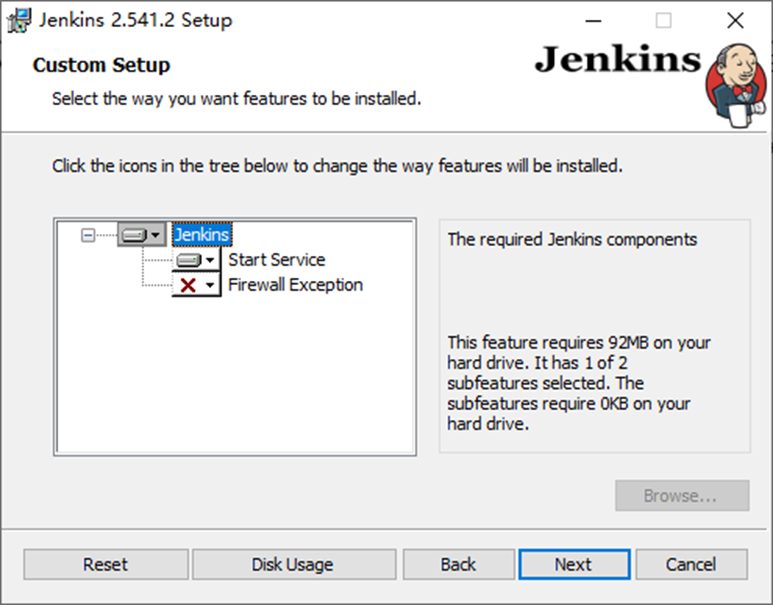Click the Jenkins installer title bar icon
The image size is (773, 605).
[19, 21]
